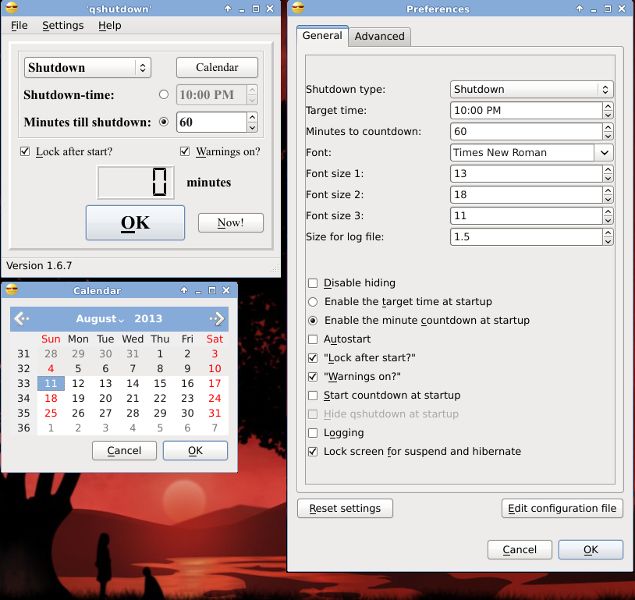Image resolution: width=635 pixels, height=600 pixels.
Task: Decrease Minutes till shutdown in qshutdown
Action: [252, 127]
